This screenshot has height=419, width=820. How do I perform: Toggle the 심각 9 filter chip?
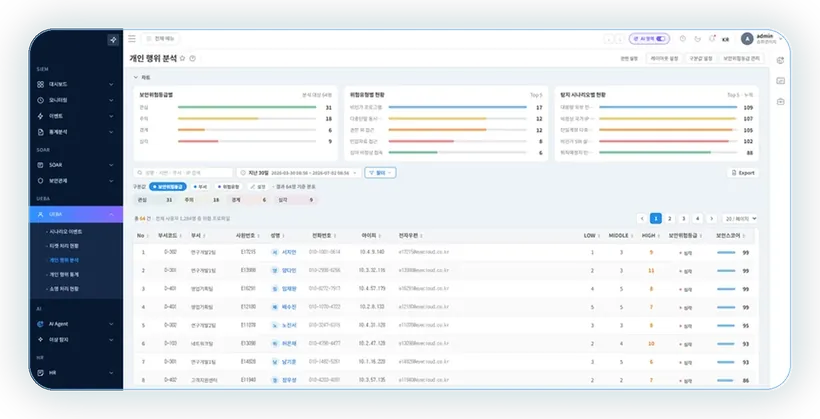click(295, 200)
